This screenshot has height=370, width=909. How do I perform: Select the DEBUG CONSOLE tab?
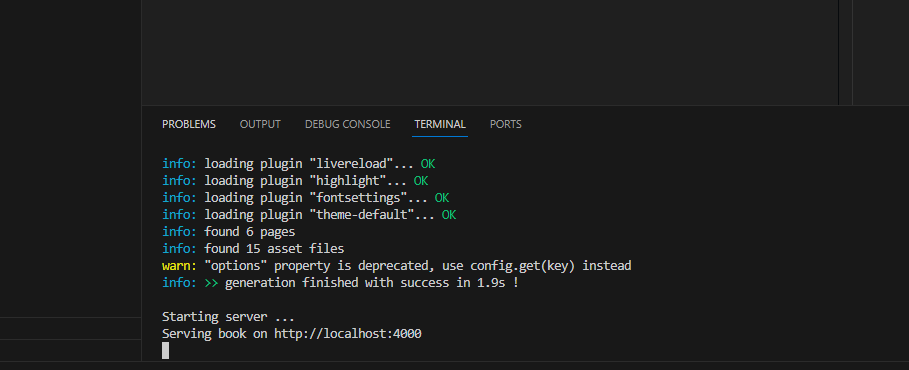(347, 124)
